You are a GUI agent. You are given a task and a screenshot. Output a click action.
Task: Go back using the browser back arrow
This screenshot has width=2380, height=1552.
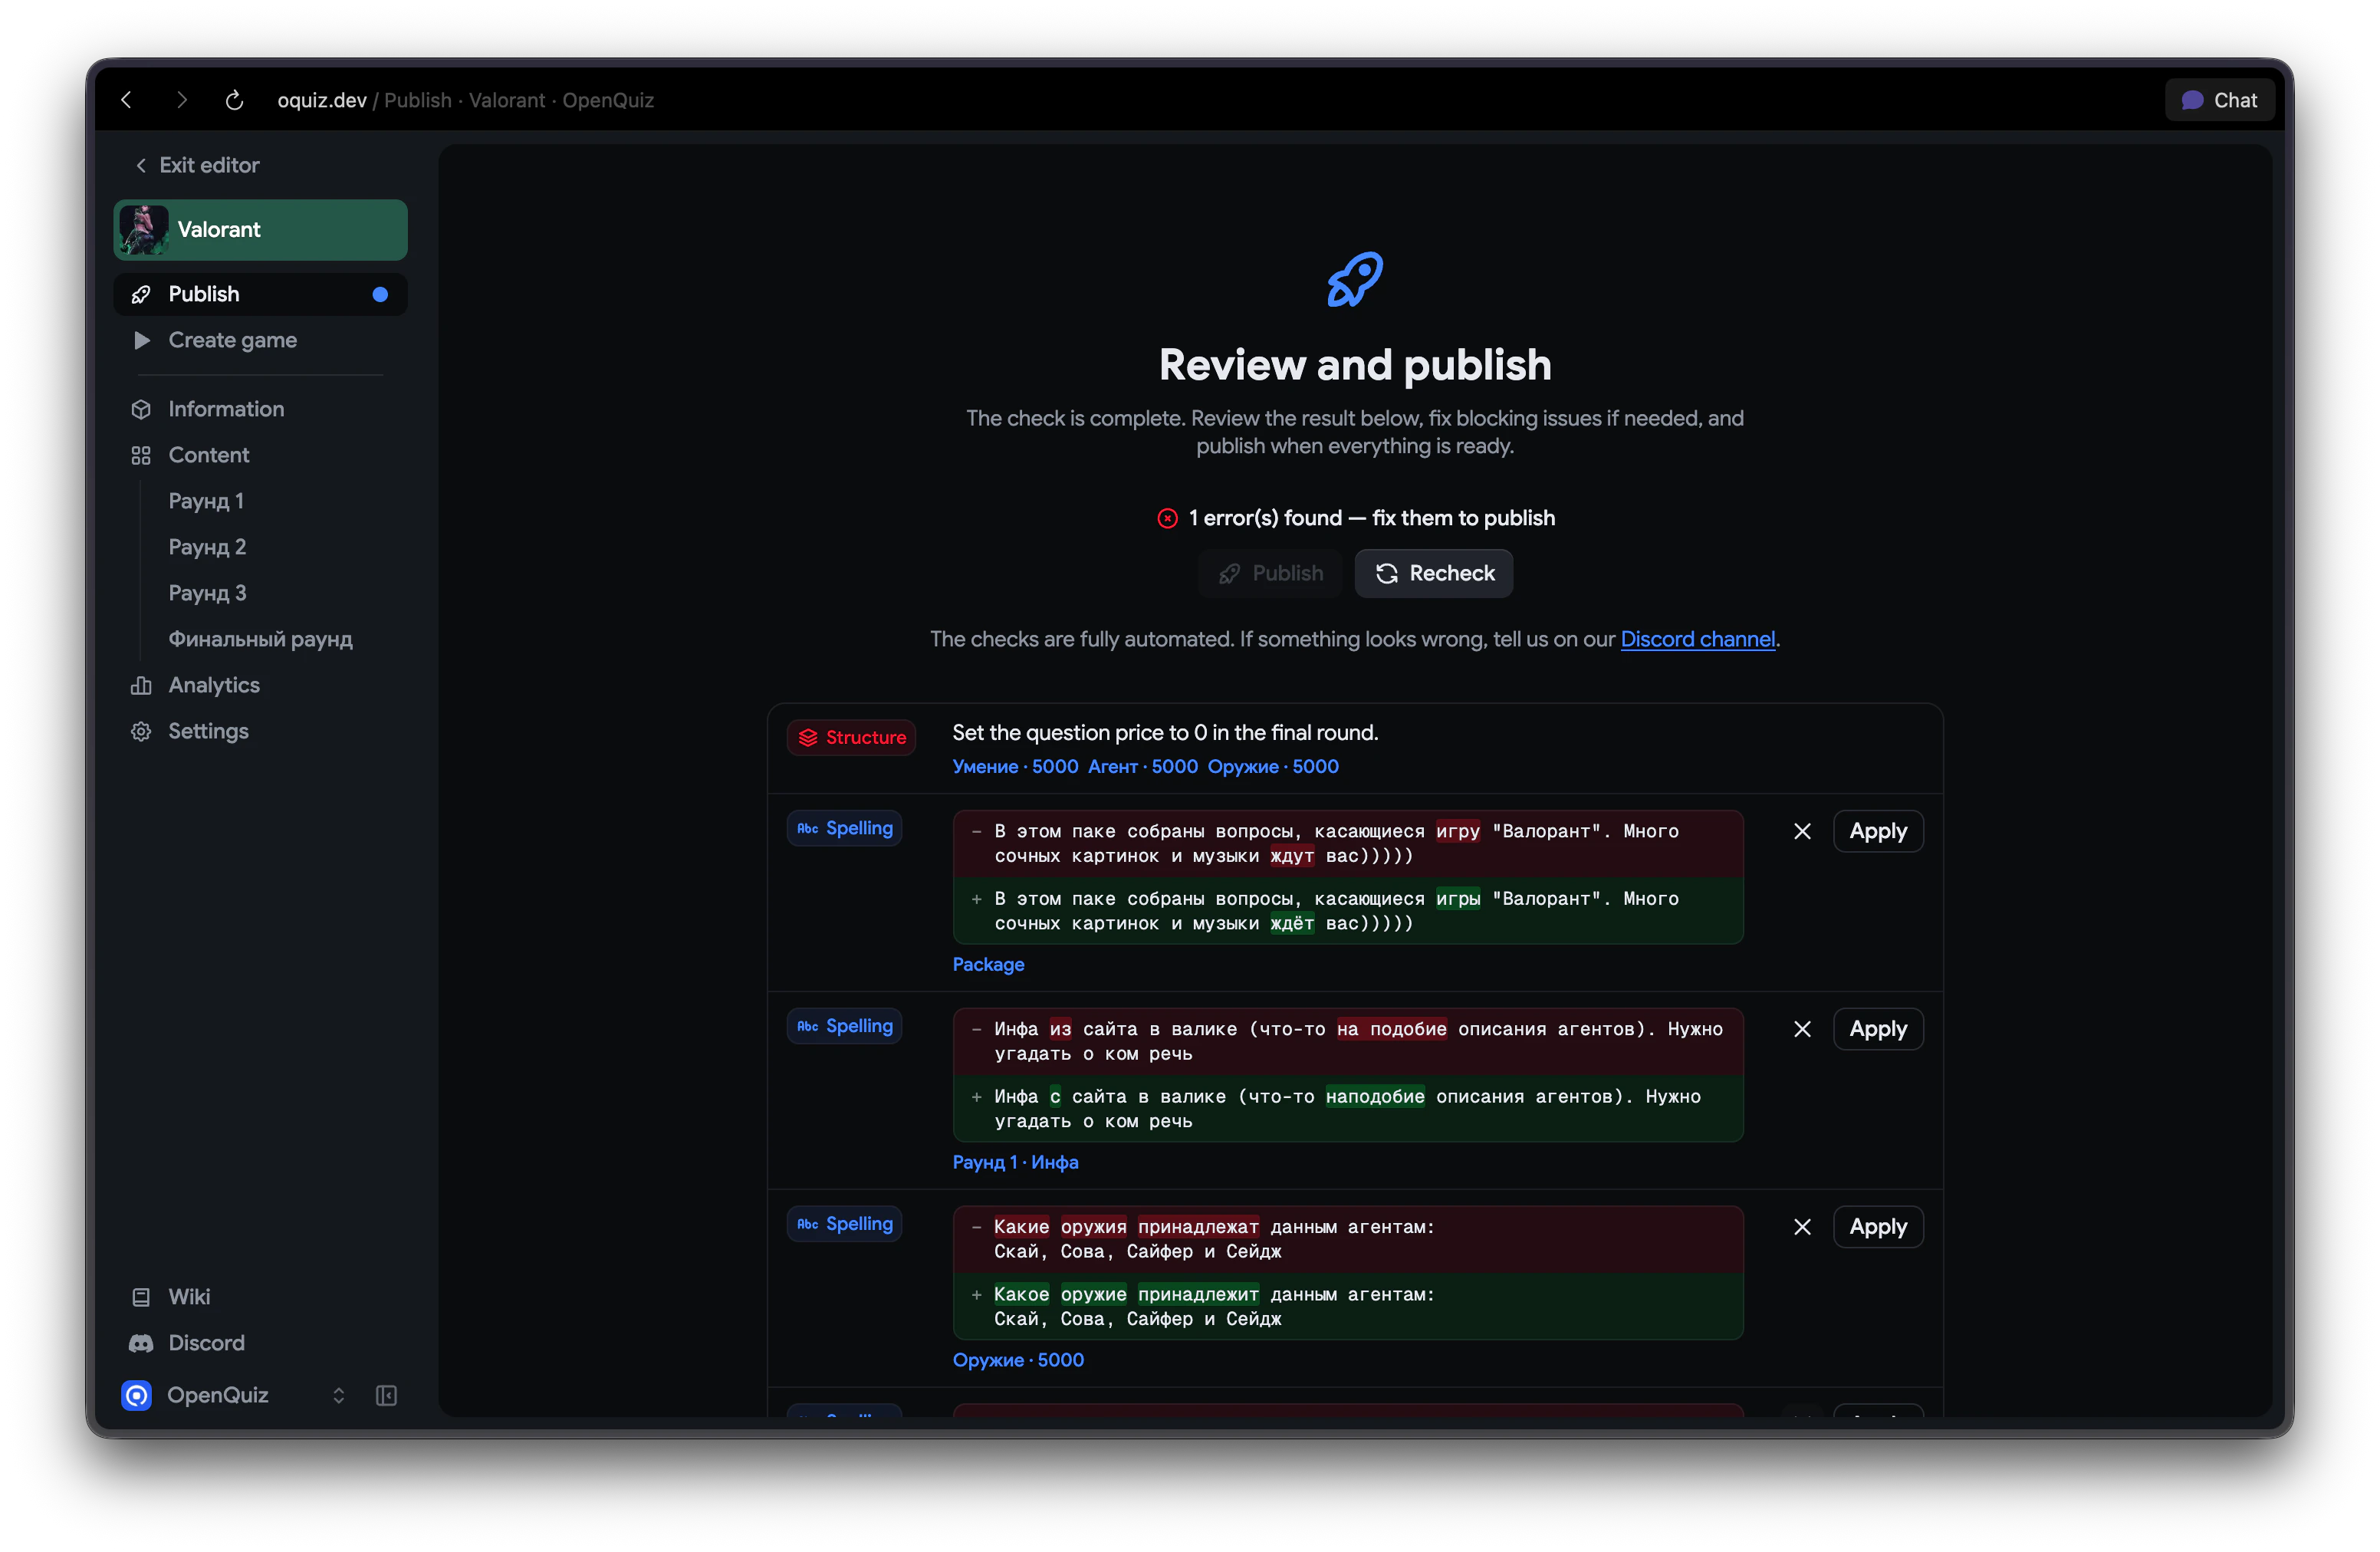coord(127,100)
